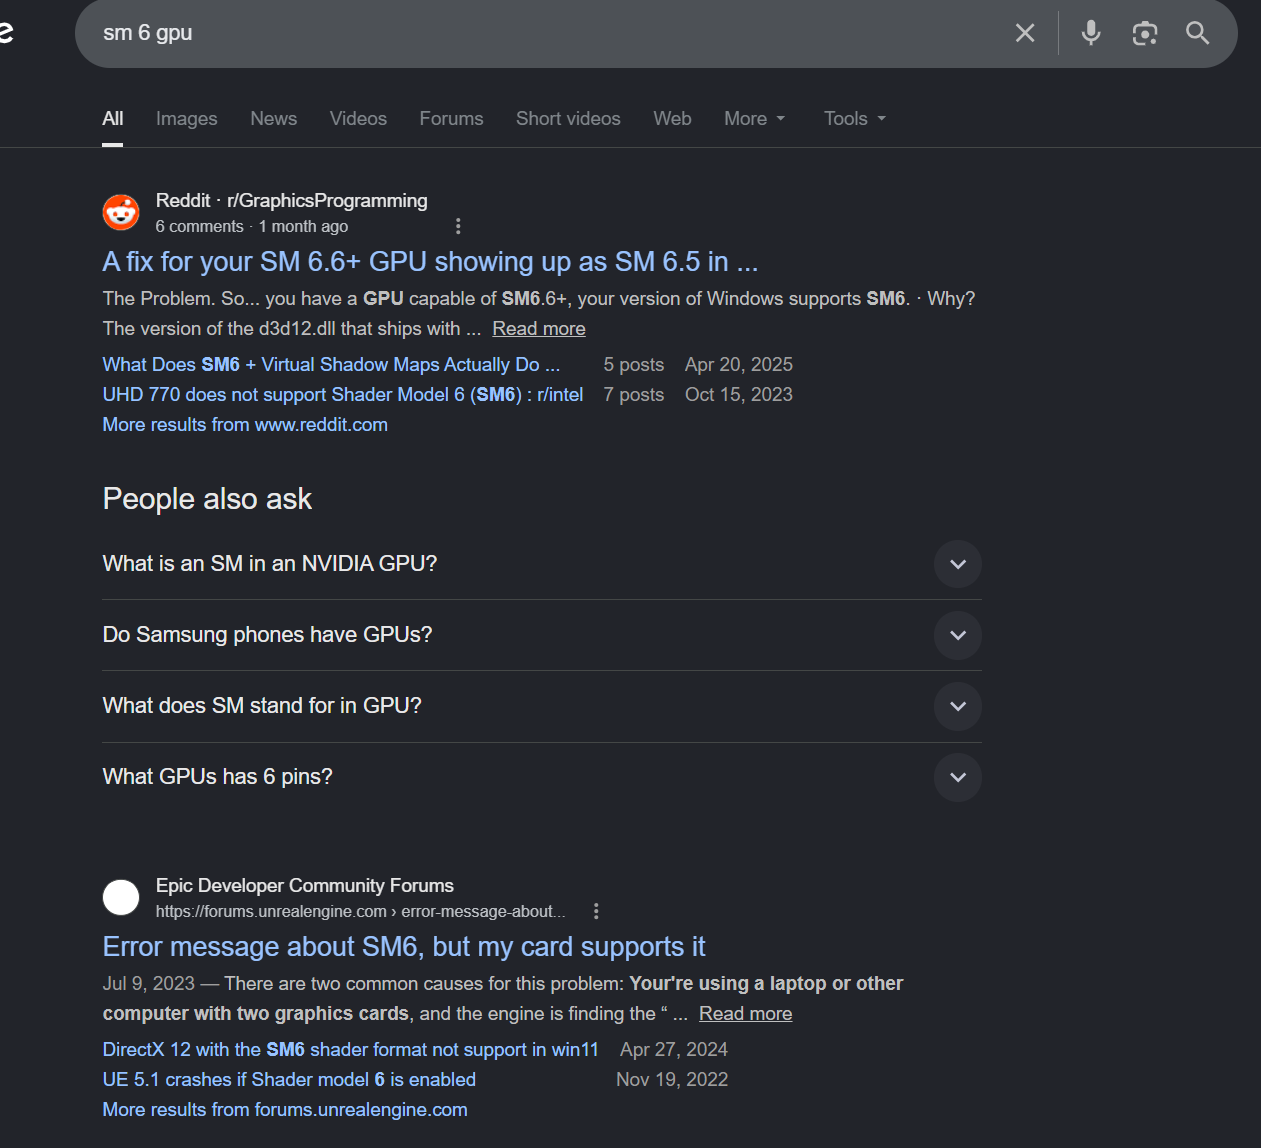Open "UHD 770 does not support Shader Model 6" link
This screenshot has height=1148, width=1261.
click(x=343, y=395)
